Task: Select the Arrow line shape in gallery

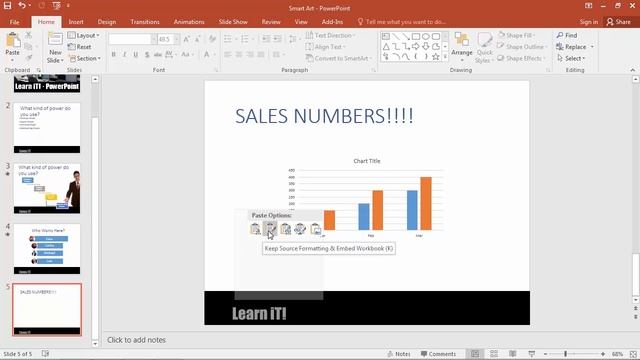Action: (406, 37)
